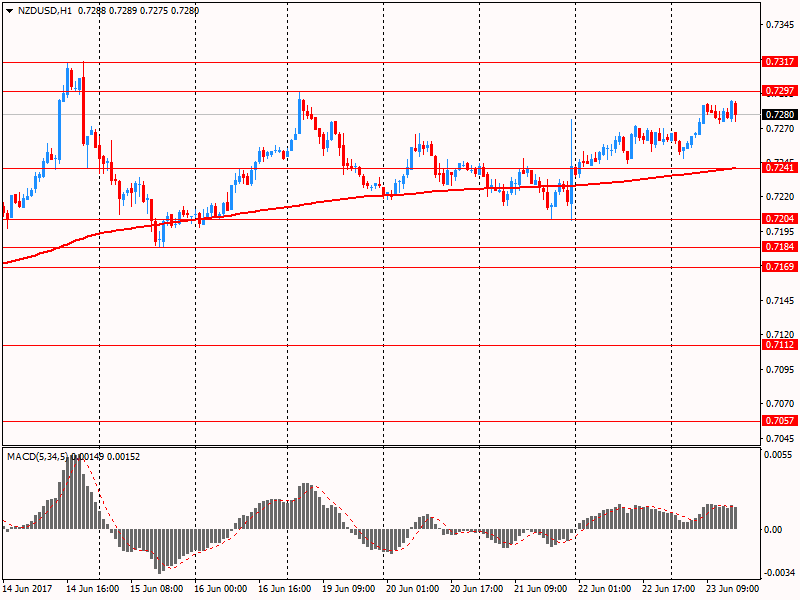Select the 0.7145 price axis value
The width and height of the screenshot is (800, 600).
point(780,301)
